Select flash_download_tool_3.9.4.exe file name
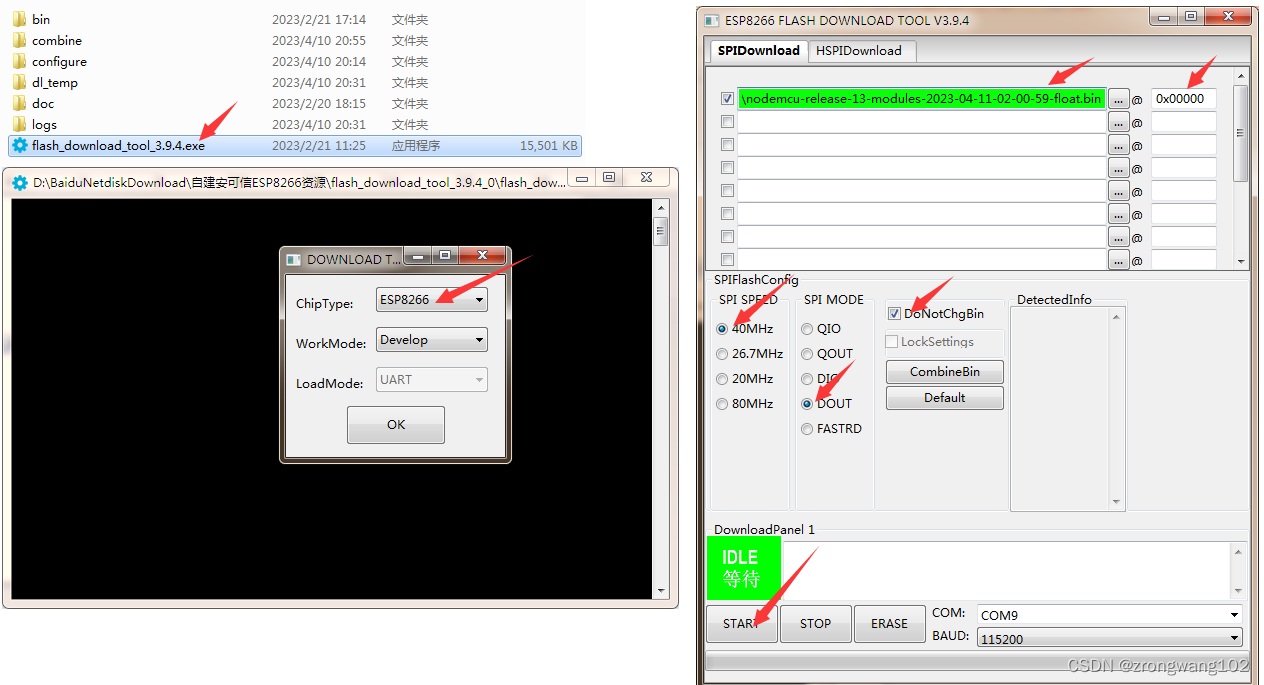This screenshot has height=685, width=1264. click(118, 145)
